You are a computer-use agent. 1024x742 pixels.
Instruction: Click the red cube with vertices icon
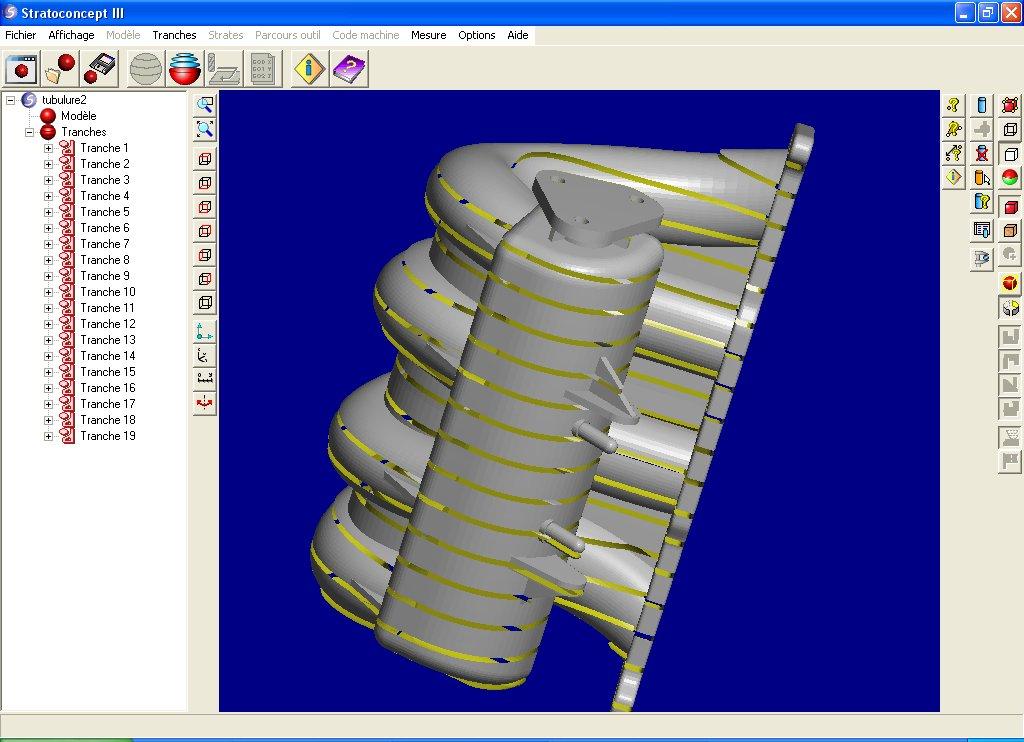(x=1010, y=105)
